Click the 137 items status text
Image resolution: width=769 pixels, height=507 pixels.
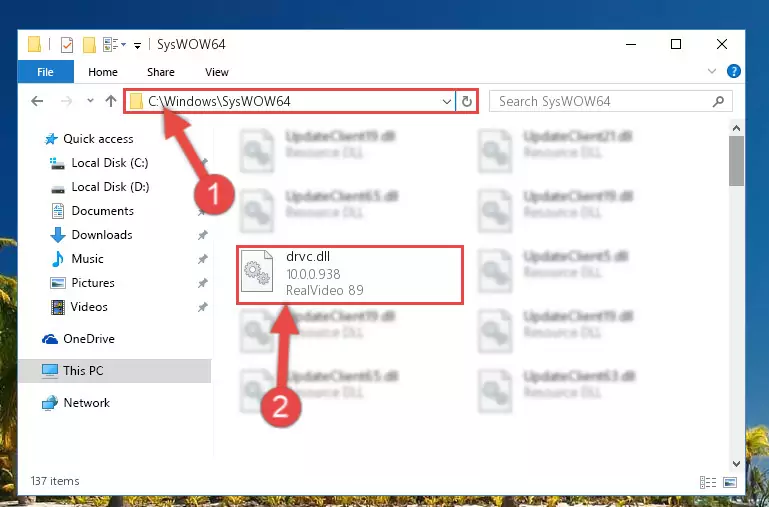(x=55, y=481)
